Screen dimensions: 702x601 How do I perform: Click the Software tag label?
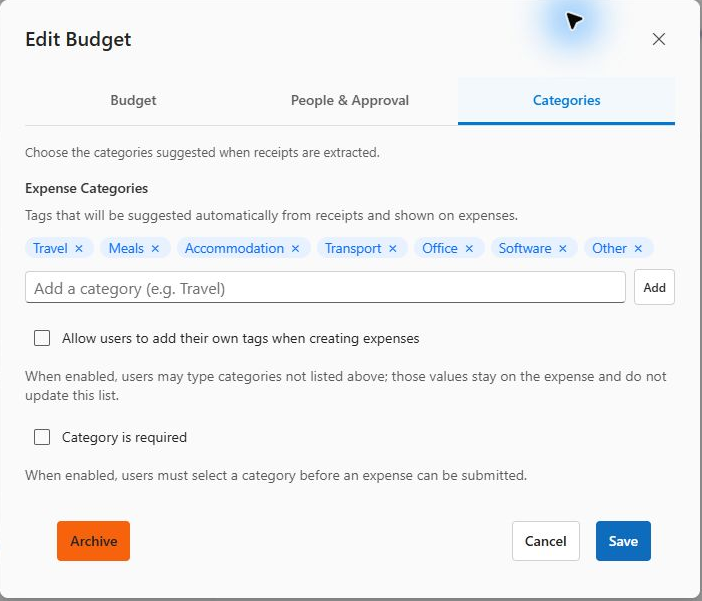pos(525,249)
